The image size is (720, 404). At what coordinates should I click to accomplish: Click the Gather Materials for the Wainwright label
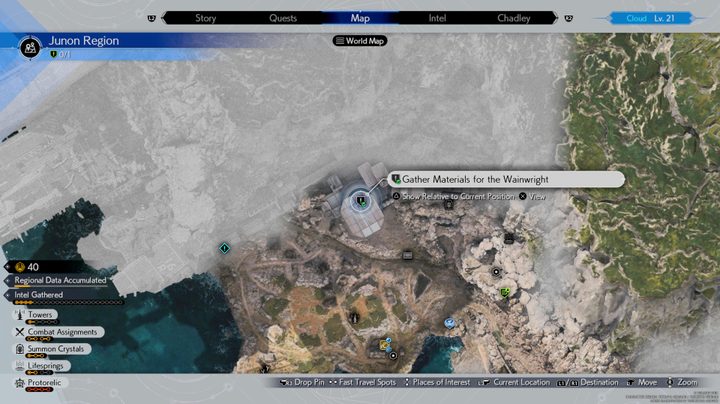tap(475, 180)
